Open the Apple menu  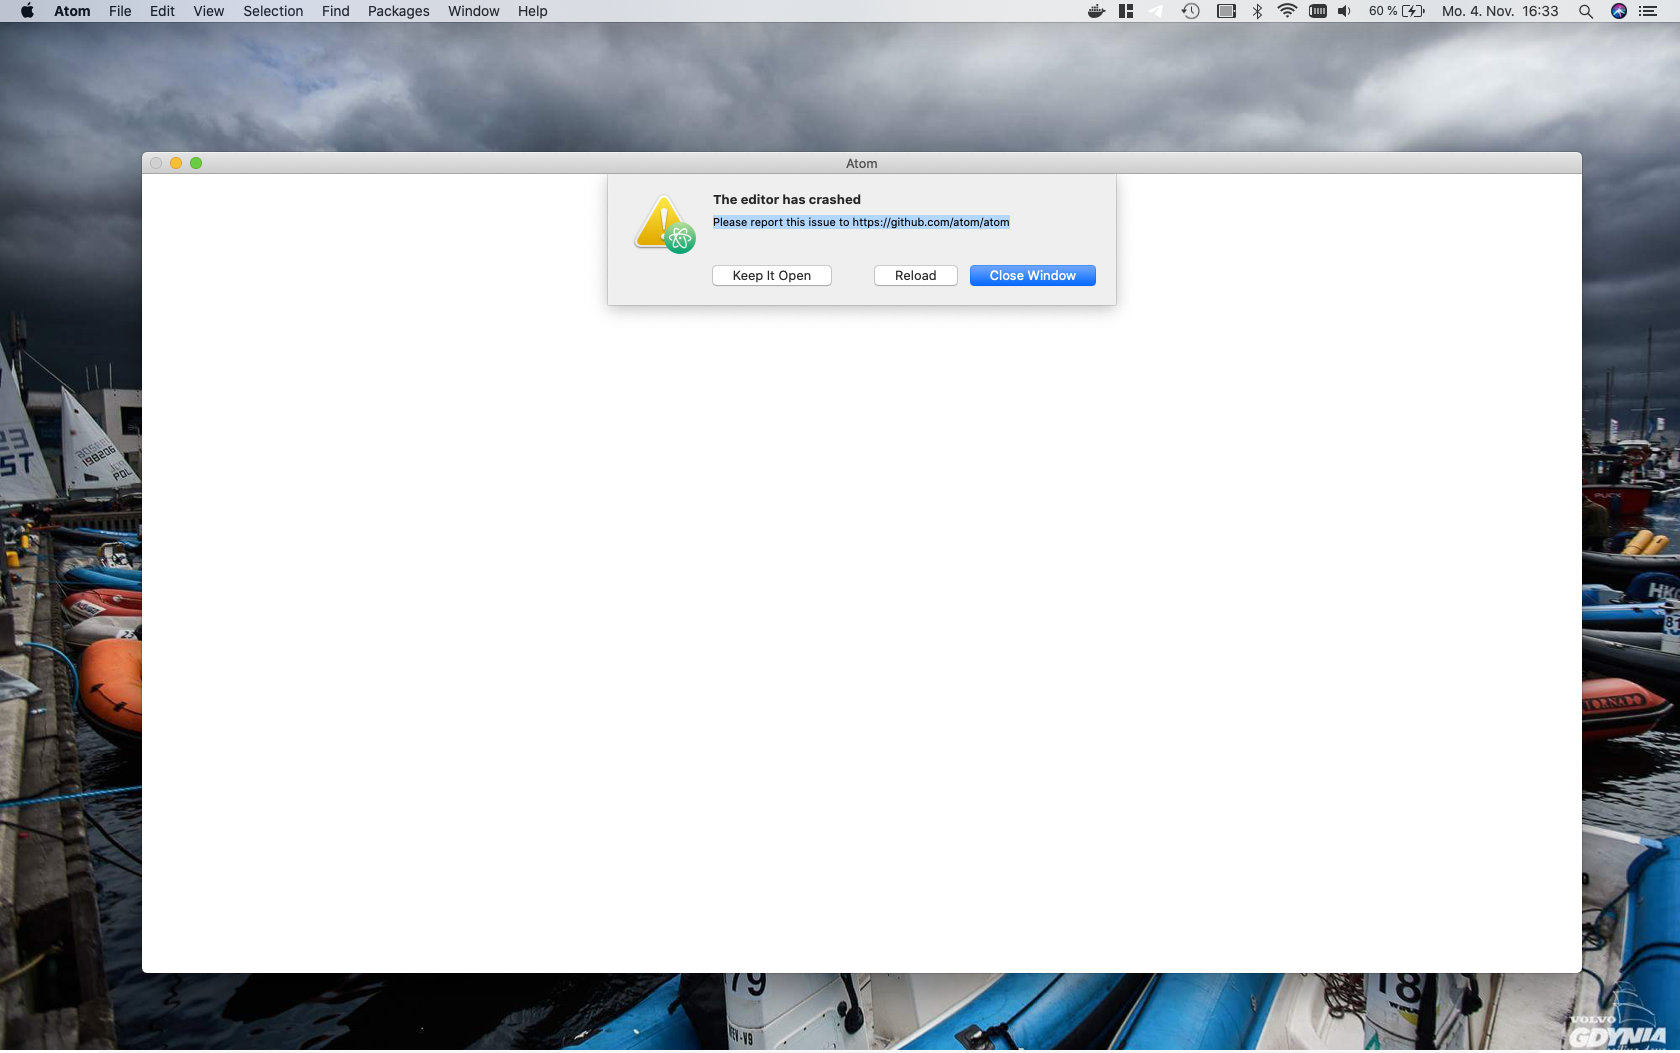(27, 11)
